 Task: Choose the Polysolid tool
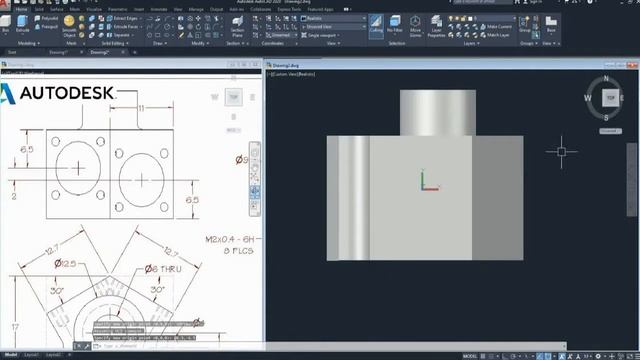tap(47, 18)
